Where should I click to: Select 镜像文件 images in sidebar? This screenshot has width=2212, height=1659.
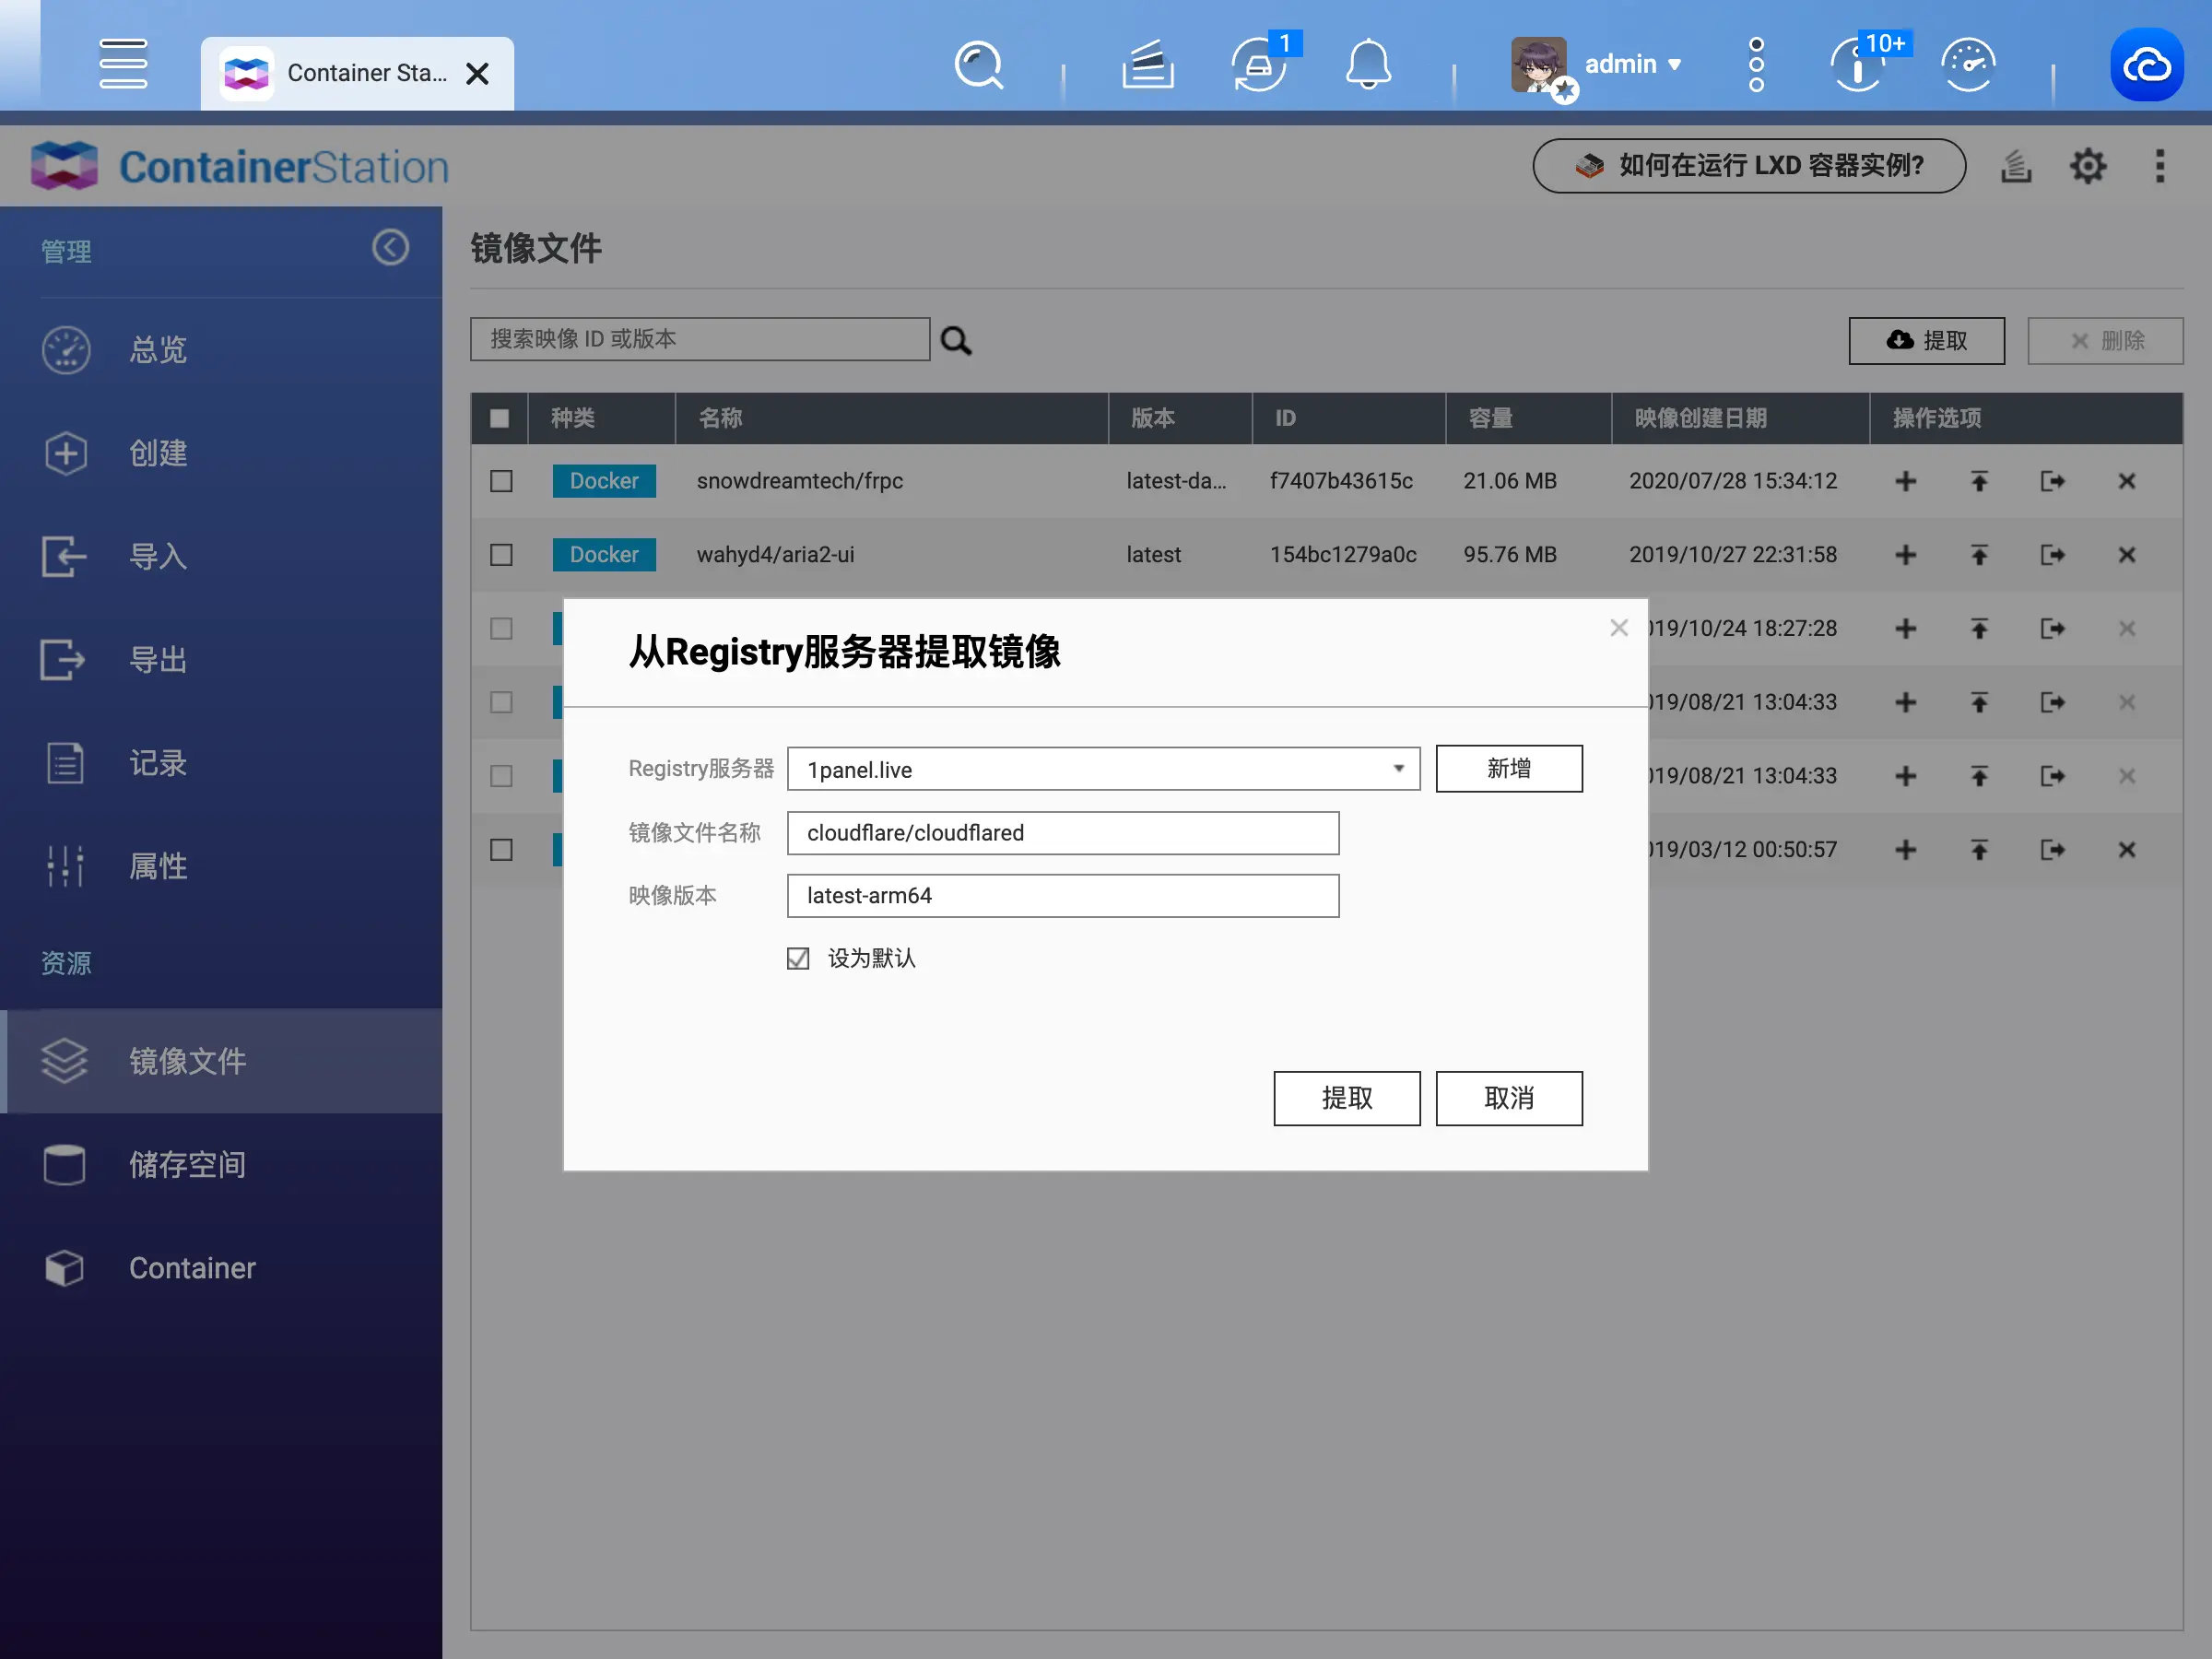click(221, 1061)
